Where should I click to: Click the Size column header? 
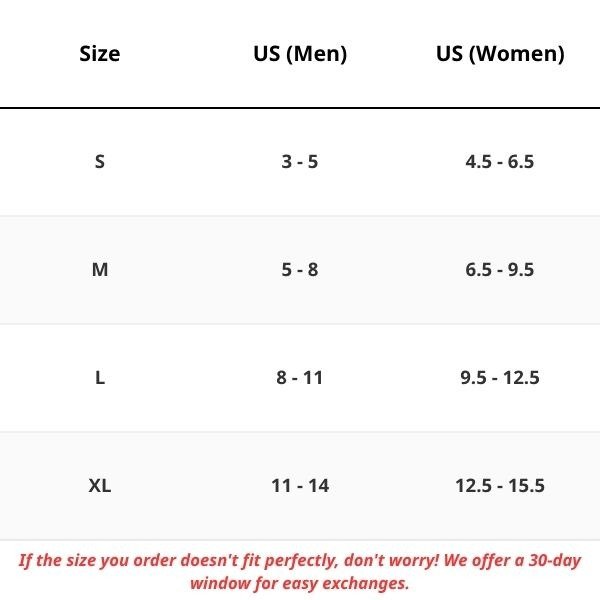tap(99, 54)
